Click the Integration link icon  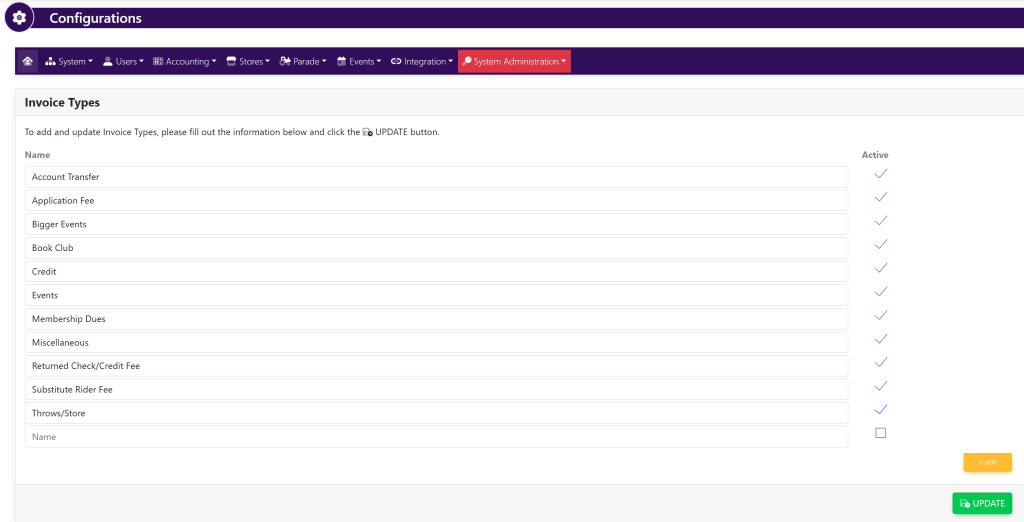click(x=396, y=62)
